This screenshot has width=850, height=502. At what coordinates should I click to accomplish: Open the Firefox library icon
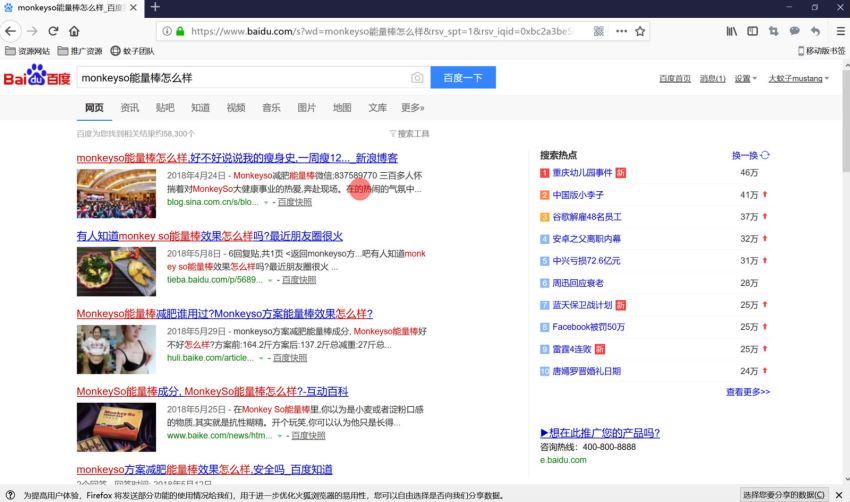[732, 31]
